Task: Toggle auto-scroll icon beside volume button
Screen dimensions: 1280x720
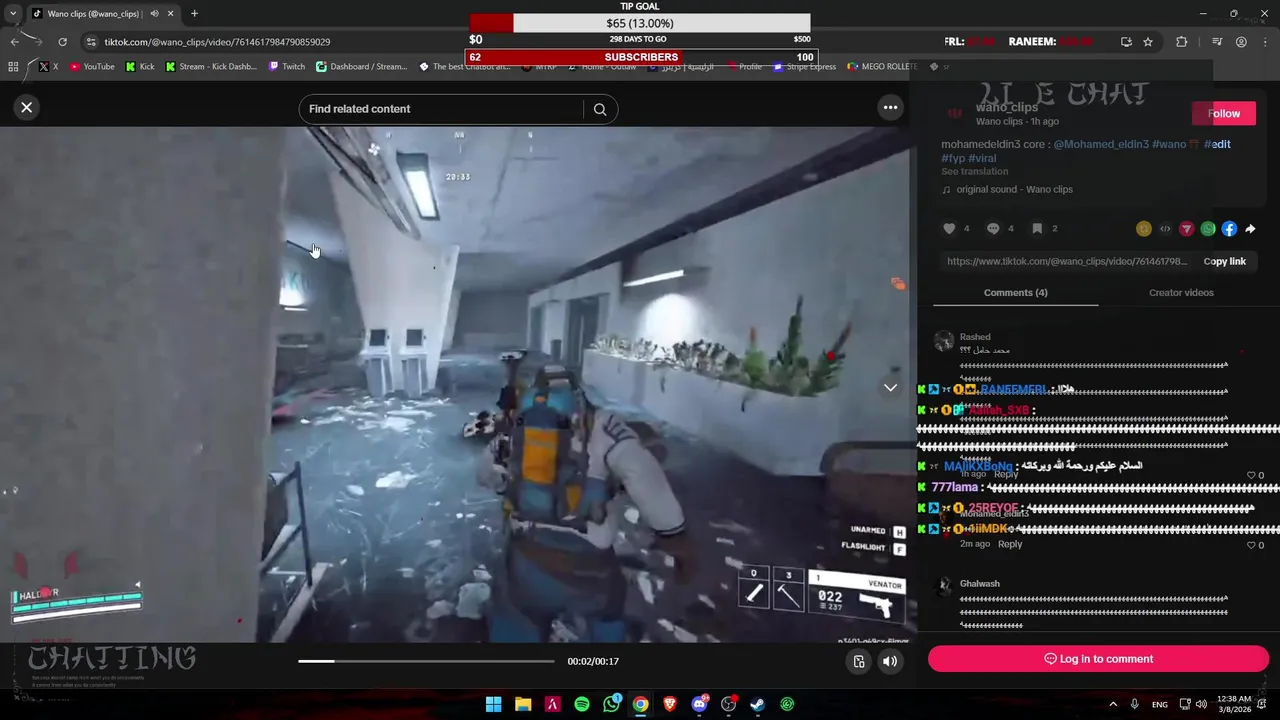Action: pos(858,661)
